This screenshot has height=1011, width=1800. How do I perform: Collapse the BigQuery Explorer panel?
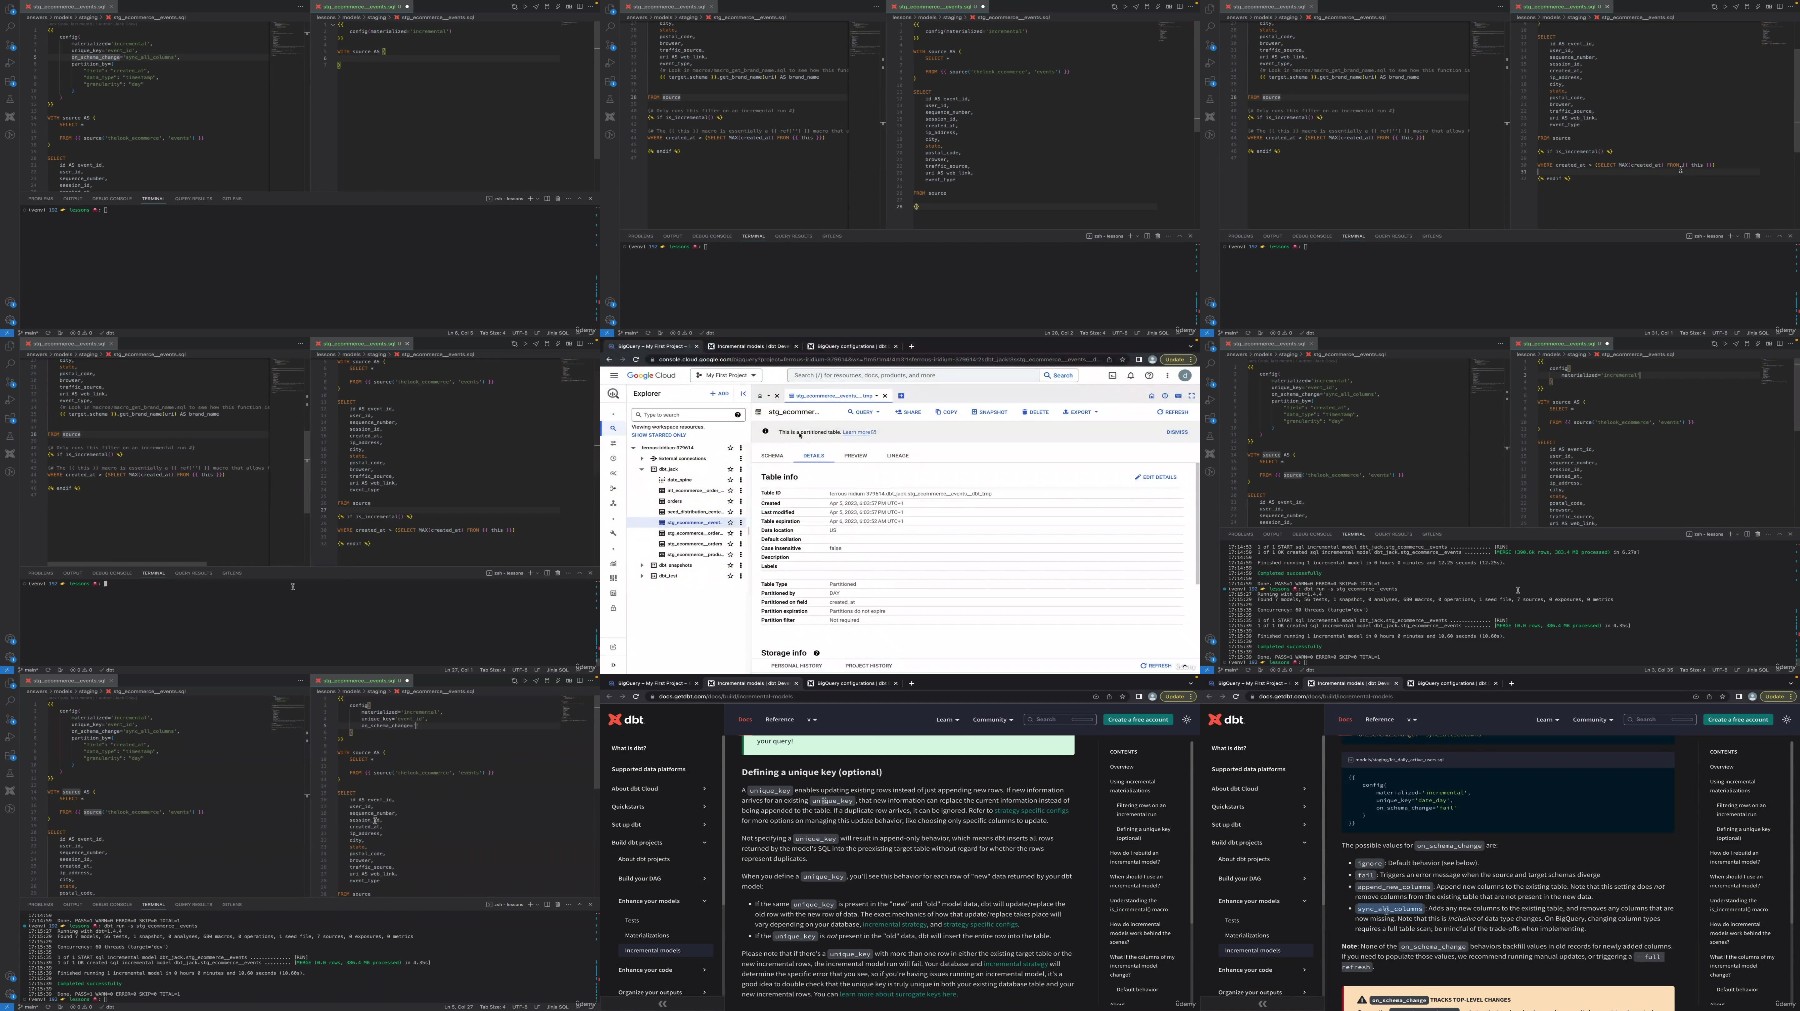743,393
